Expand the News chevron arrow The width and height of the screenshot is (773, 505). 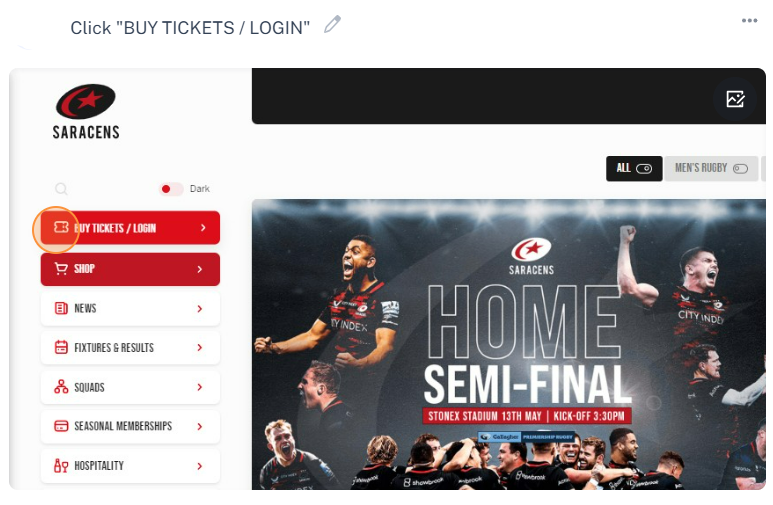(x=200, y=309)
